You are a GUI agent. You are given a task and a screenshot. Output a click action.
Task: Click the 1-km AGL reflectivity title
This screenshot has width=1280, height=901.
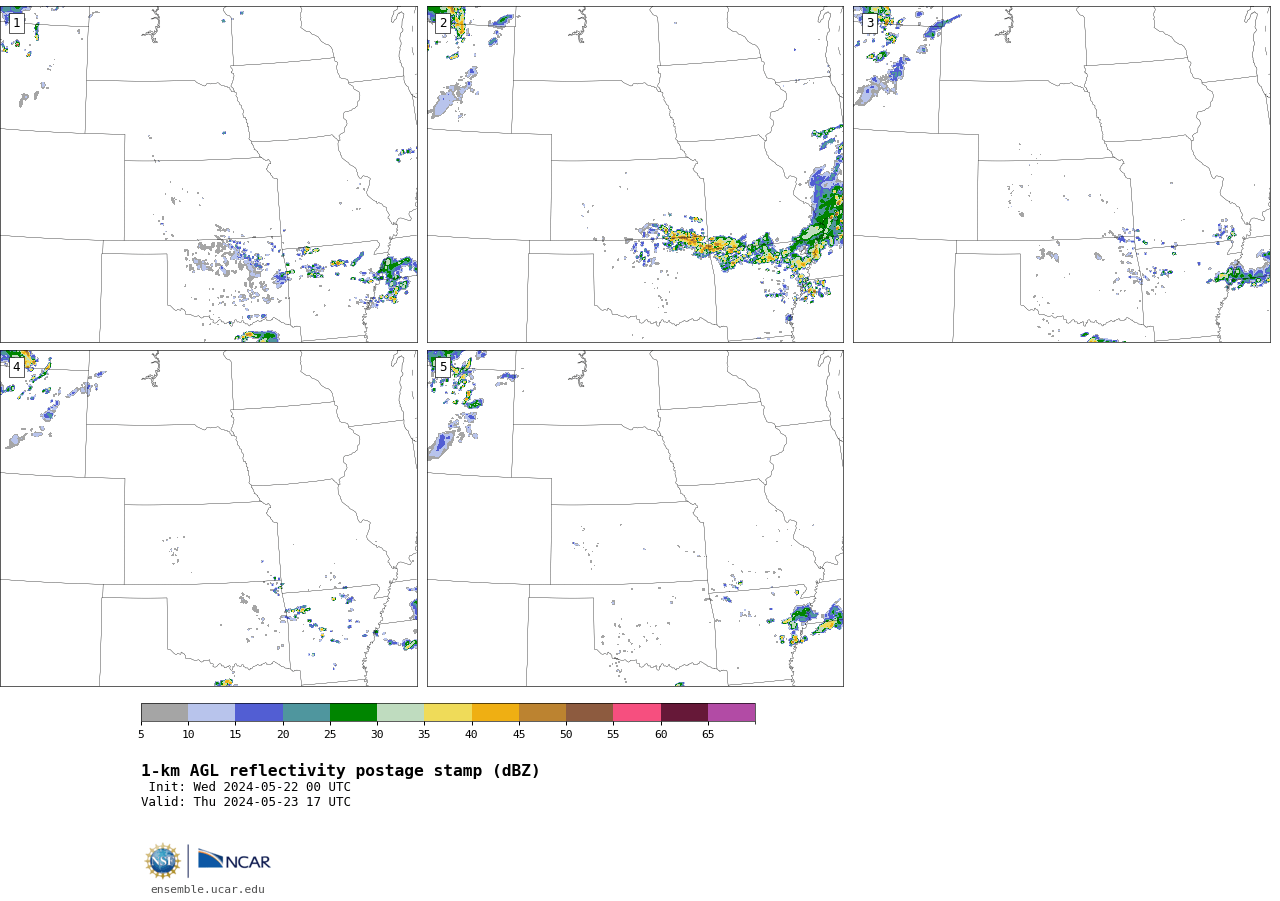[x=340, y=771]
